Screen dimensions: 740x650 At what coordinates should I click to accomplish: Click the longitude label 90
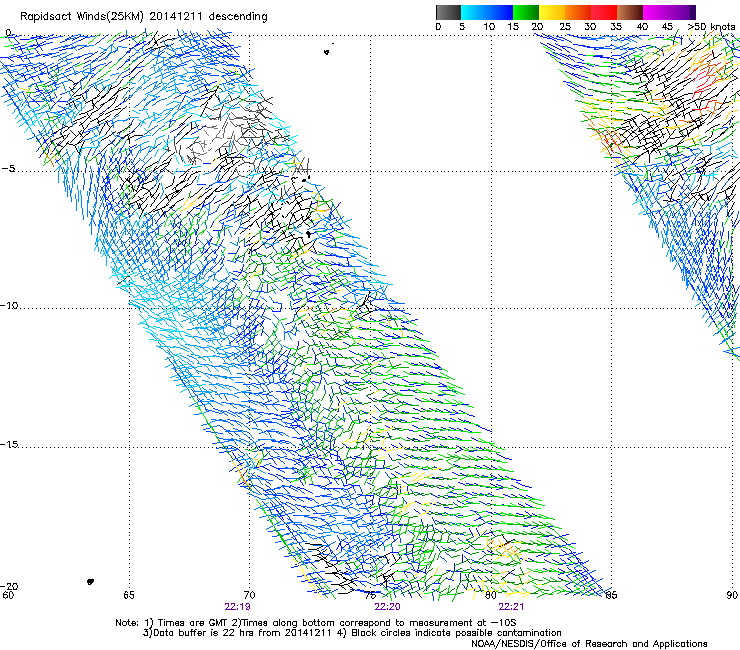tap(732, 595)
